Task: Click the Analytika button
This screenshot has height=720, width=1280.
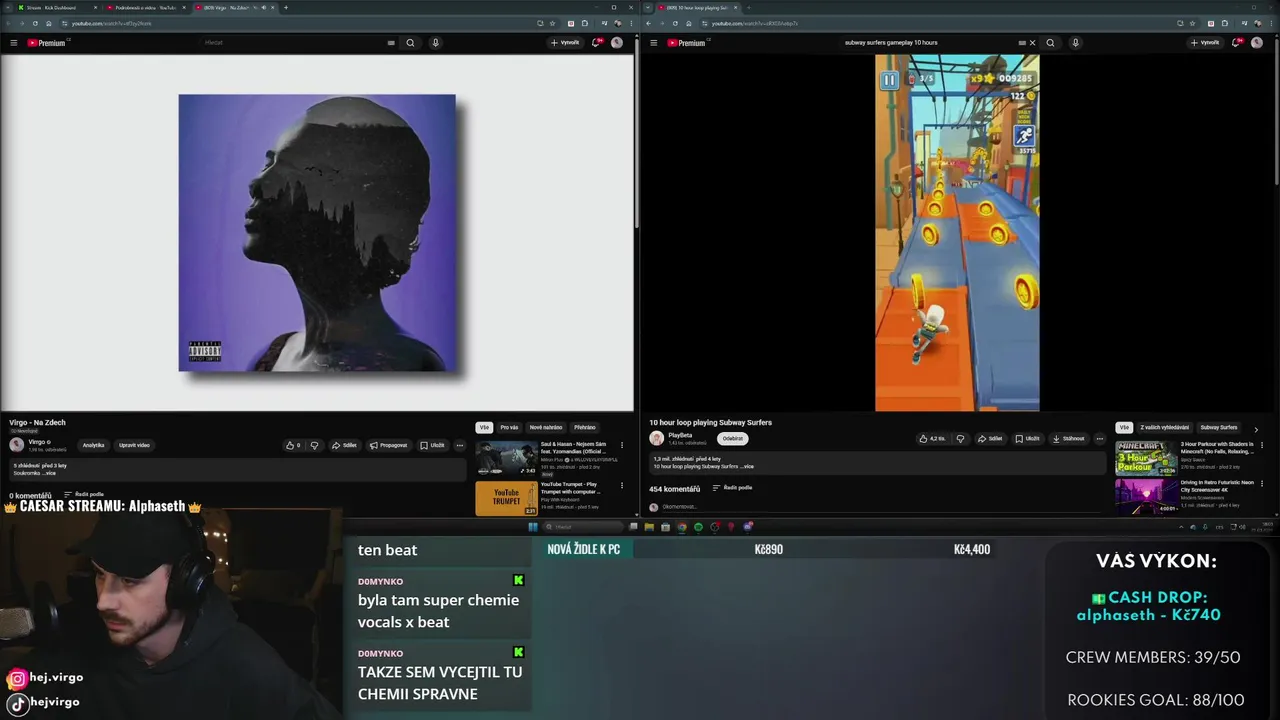Action: [x=93, y=445]
